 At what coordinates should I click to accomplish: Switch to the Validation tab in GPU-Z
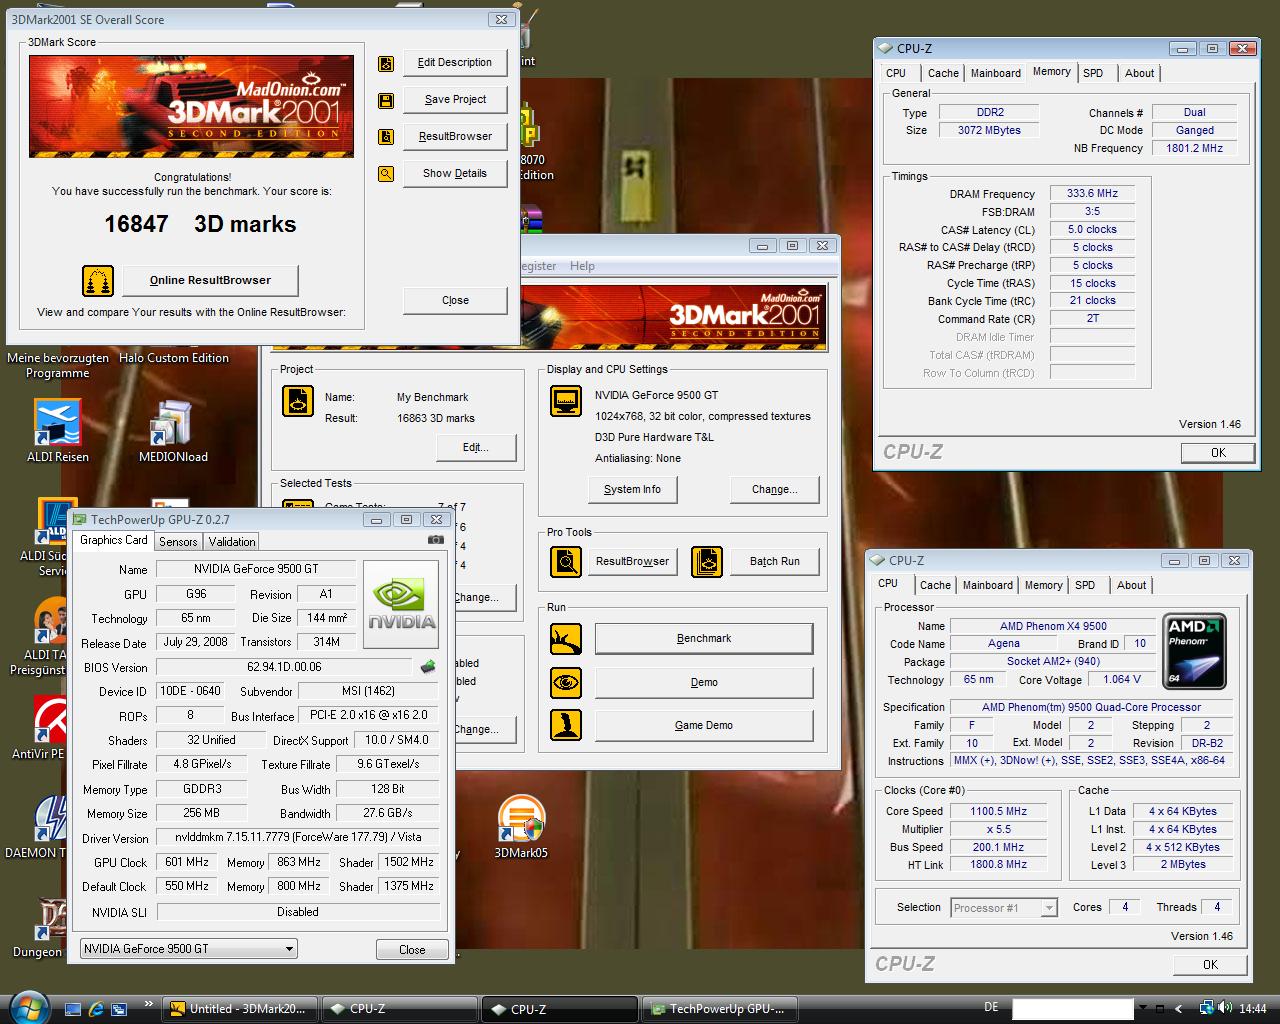(x=232, y=541)
